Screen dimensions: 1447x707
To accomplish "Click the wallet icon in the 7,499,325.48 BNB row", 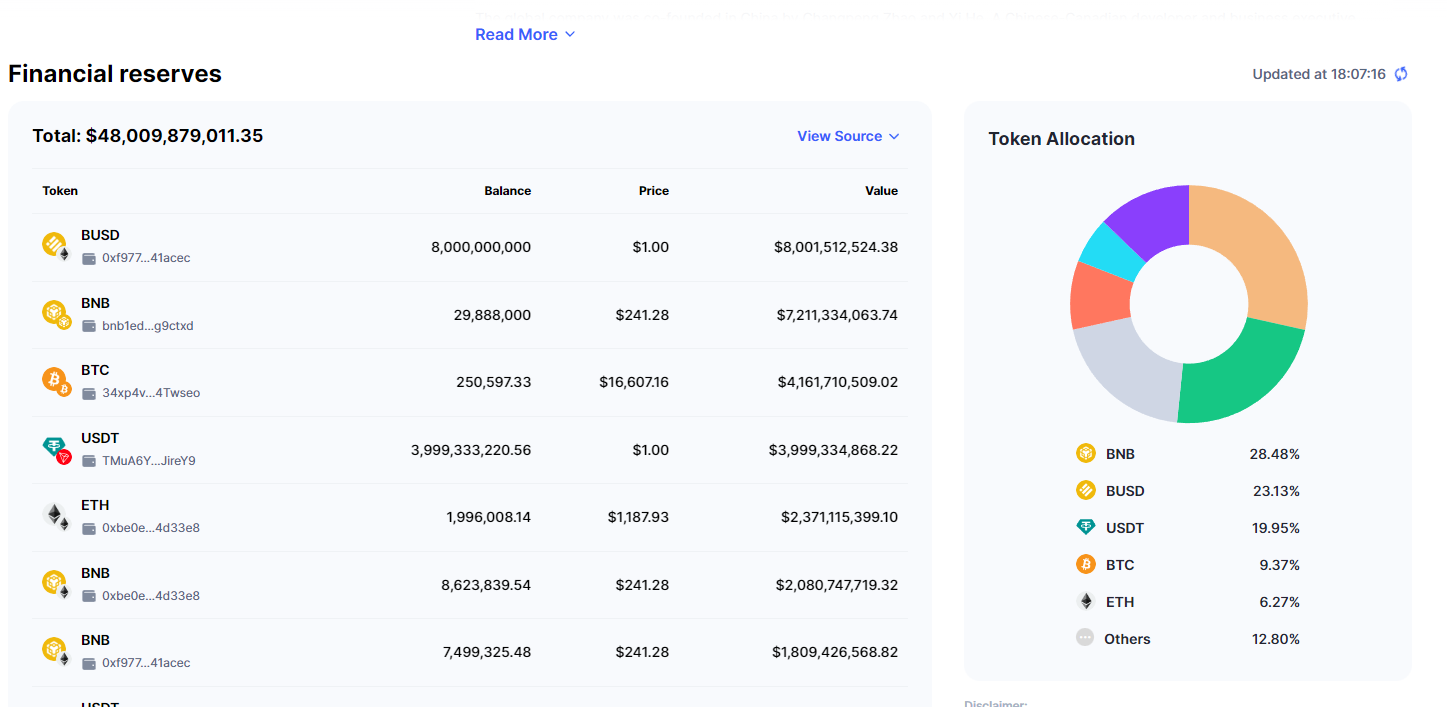I will tap(89, 663).
